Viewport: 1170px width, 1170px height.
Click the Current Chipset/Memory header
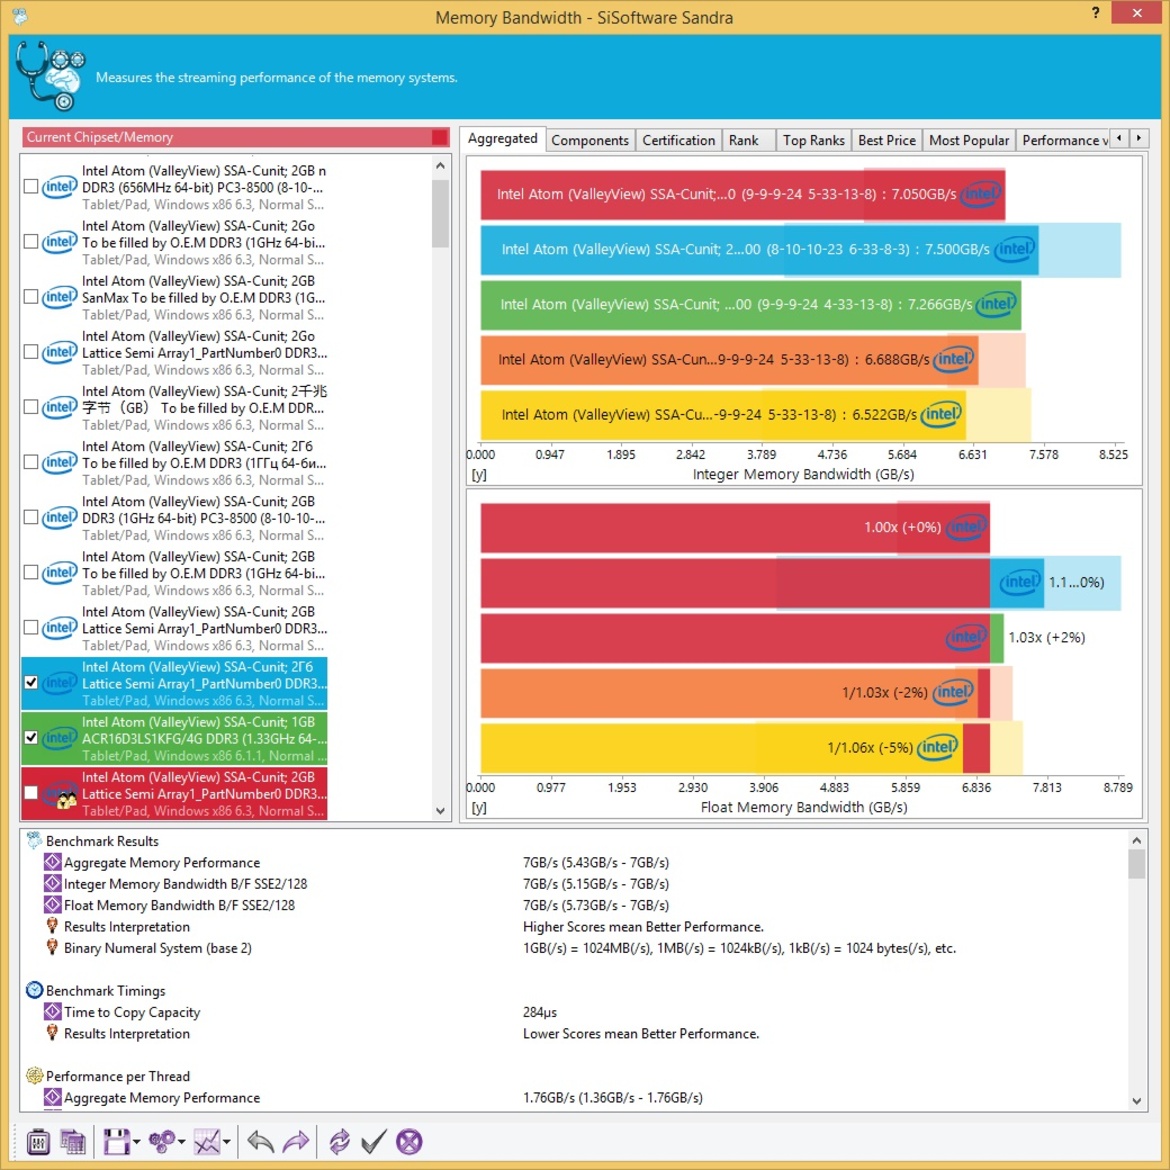[x=236, y=137]
